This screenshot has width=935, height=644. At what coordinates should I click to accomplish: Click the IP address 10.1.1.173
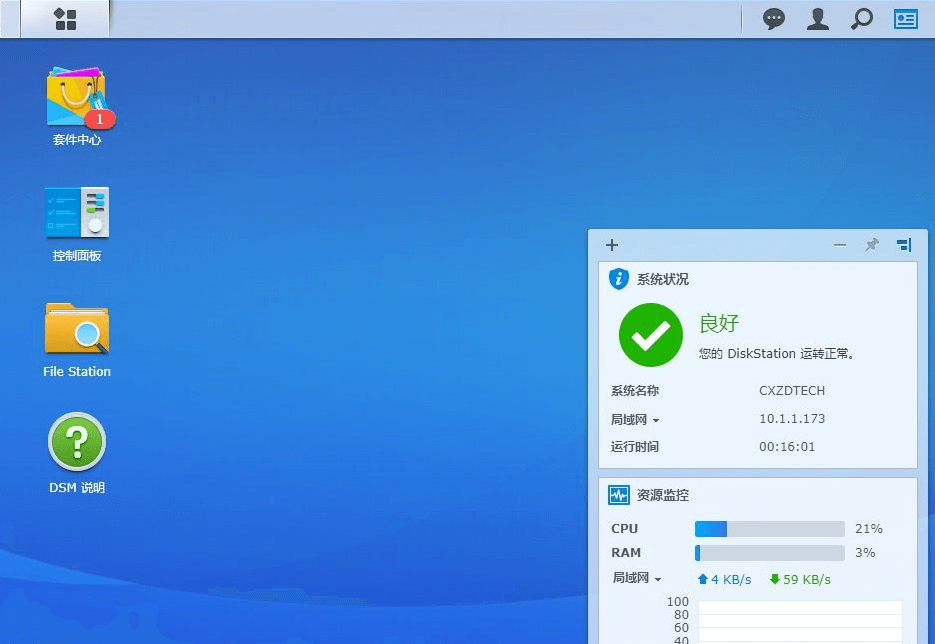[x=792, y=419]
